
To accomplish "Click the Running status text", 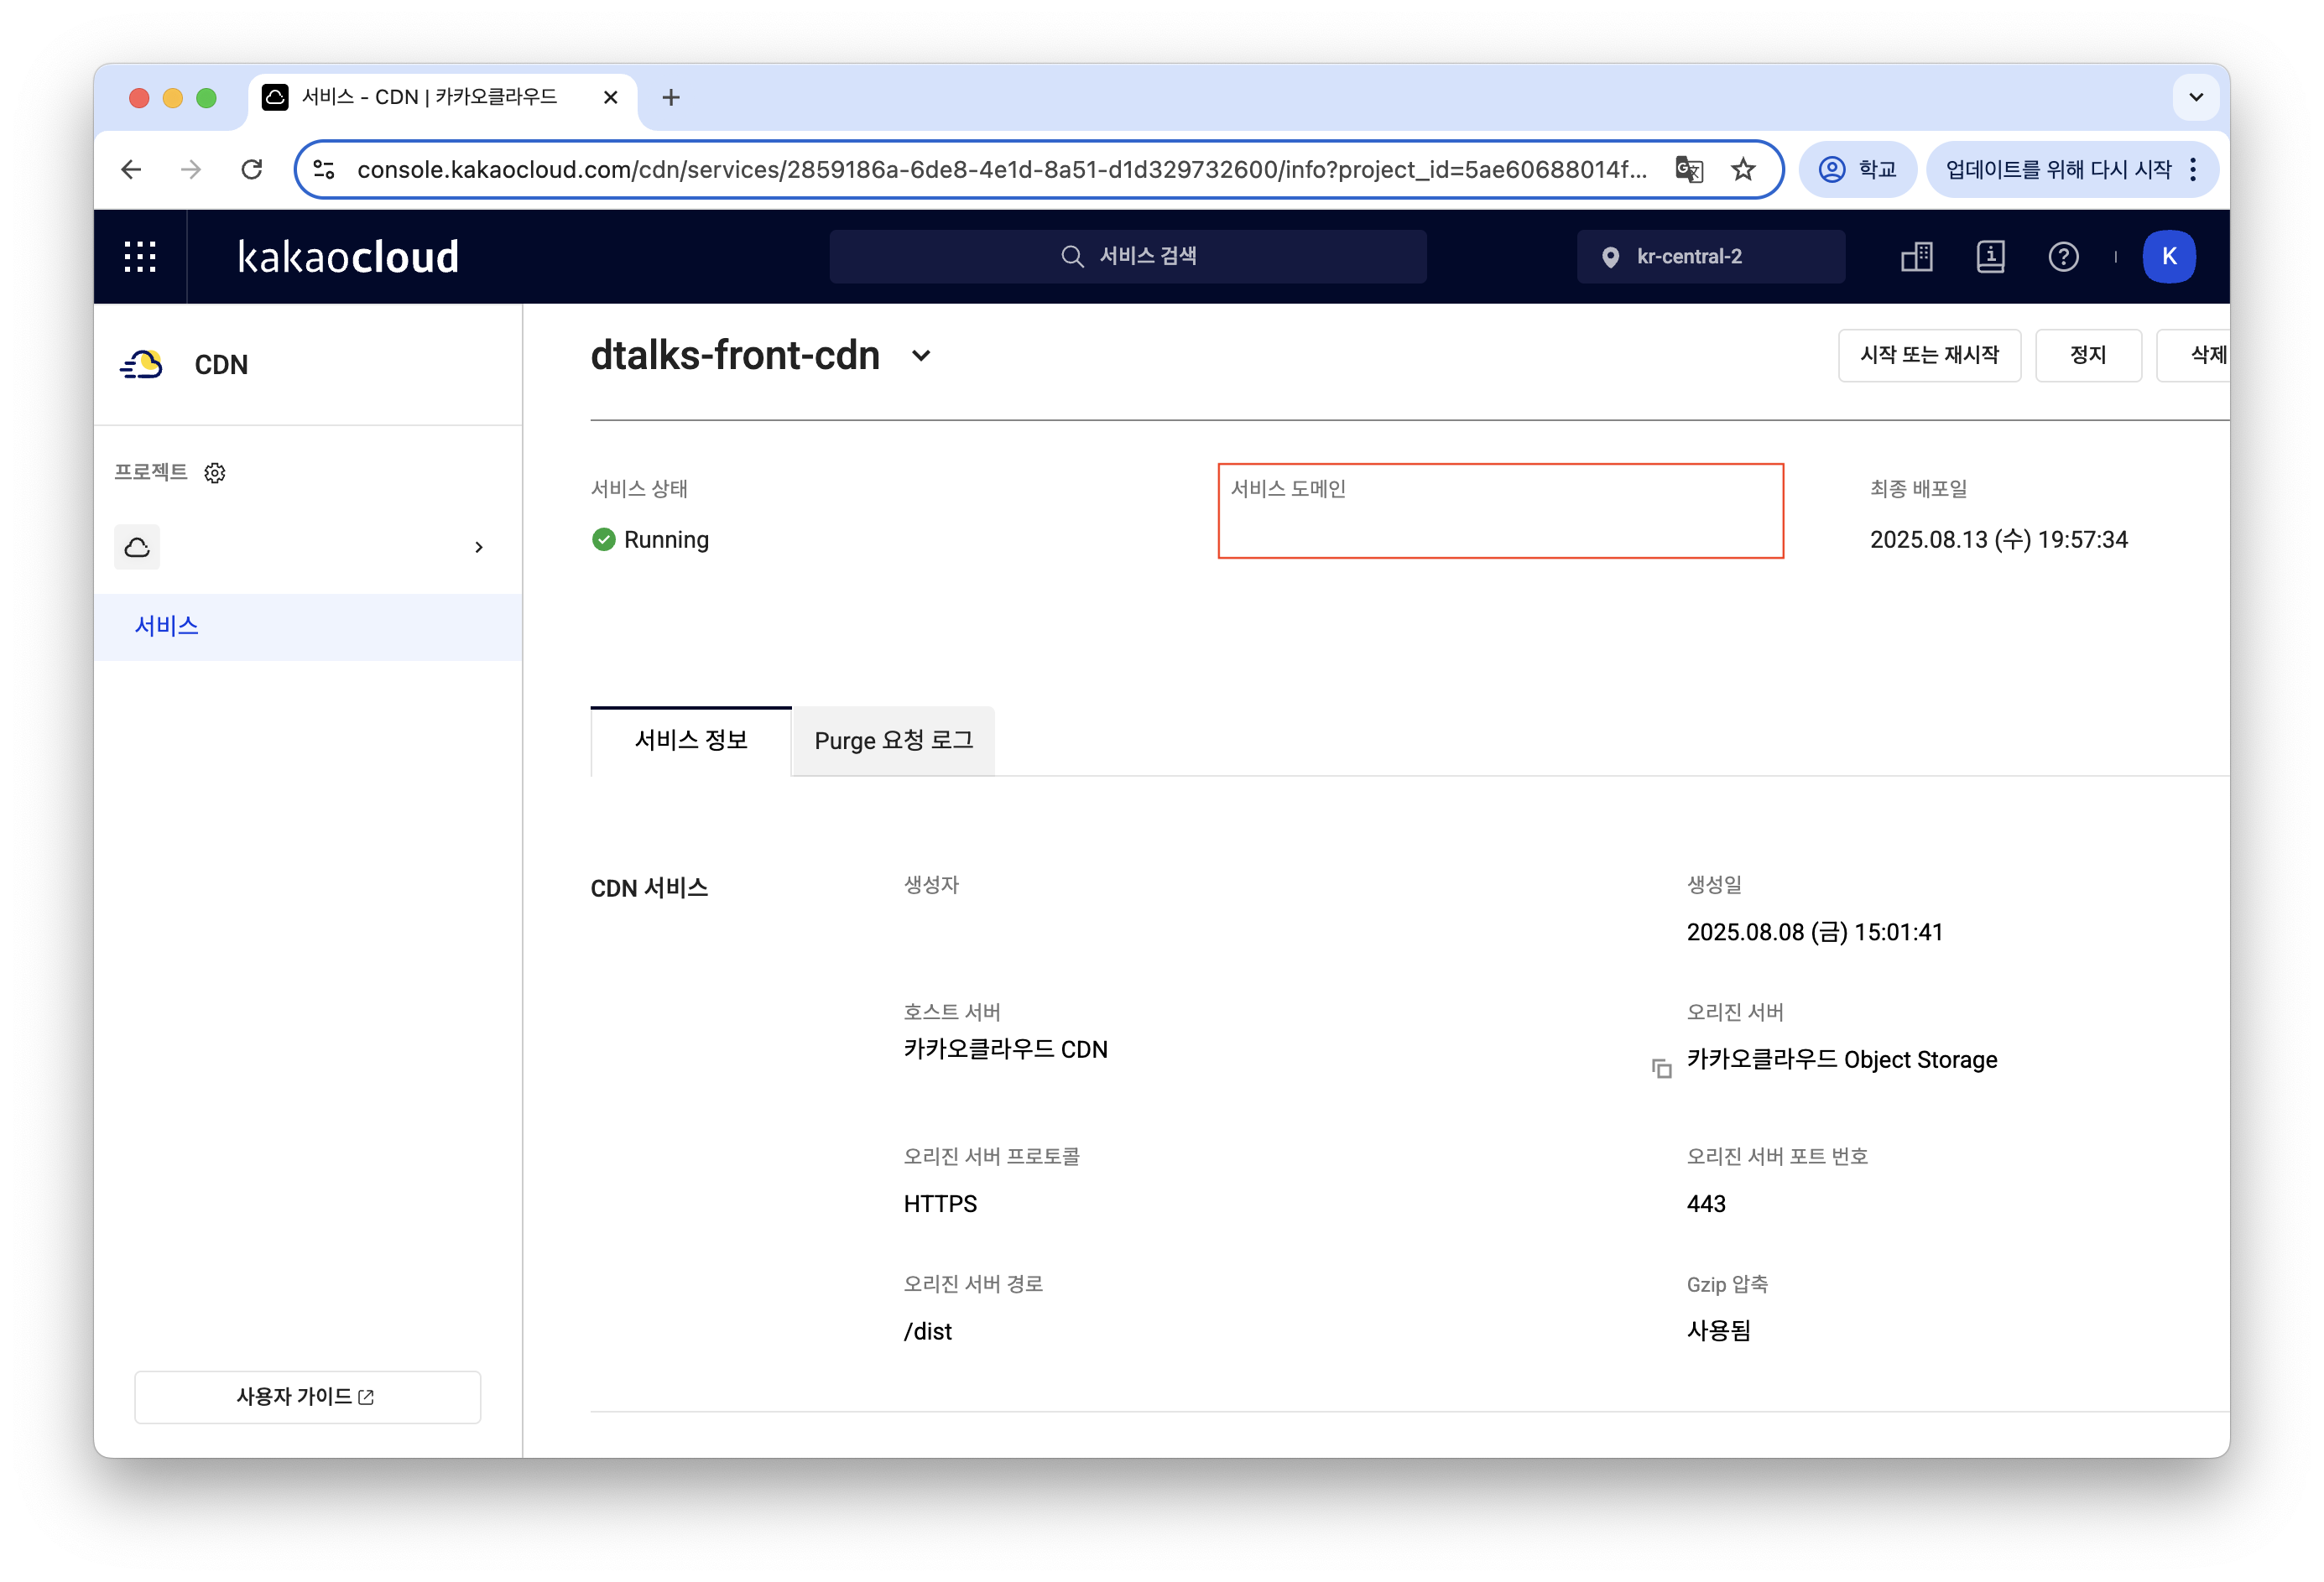I will [x=667, y=540].
